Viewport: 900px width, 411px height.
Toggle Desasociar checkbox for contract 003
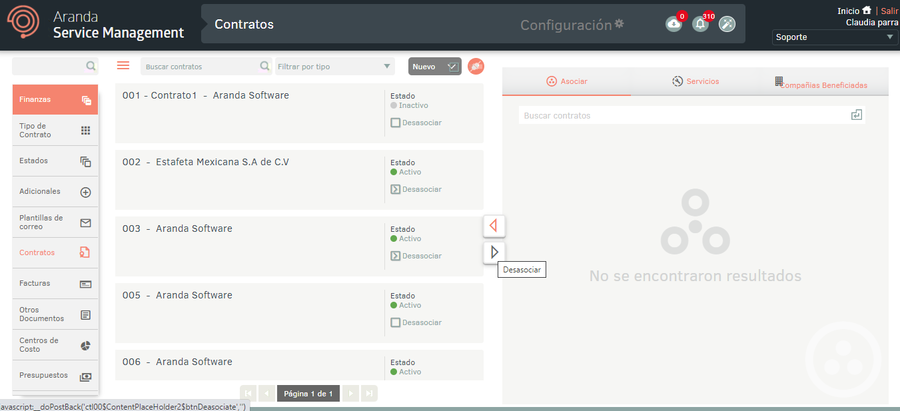point(395,256)
